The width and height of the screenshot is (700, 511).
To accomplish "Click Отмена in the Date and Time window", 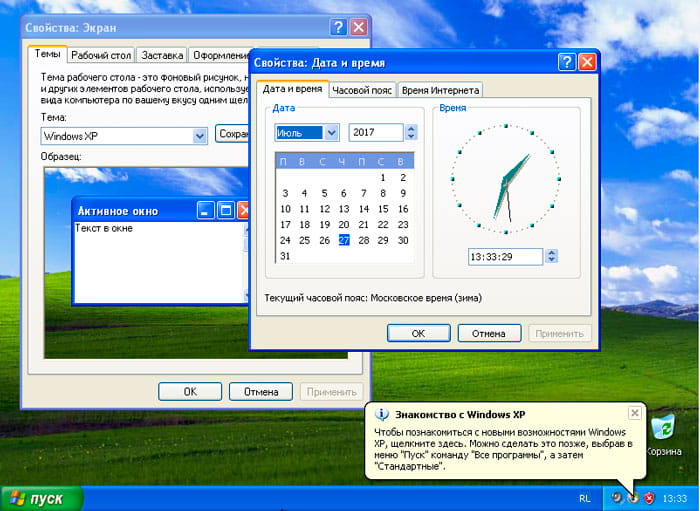I will point(489,333).
